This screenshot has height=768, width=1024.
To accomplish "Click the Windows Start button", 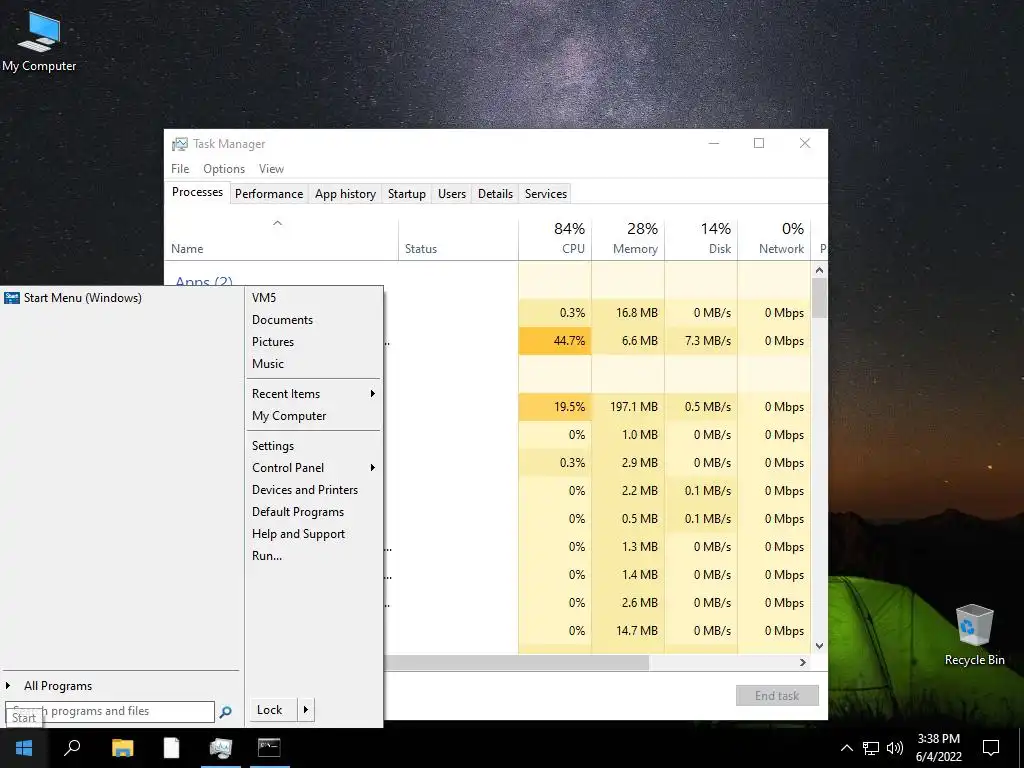I will point(24,748).
